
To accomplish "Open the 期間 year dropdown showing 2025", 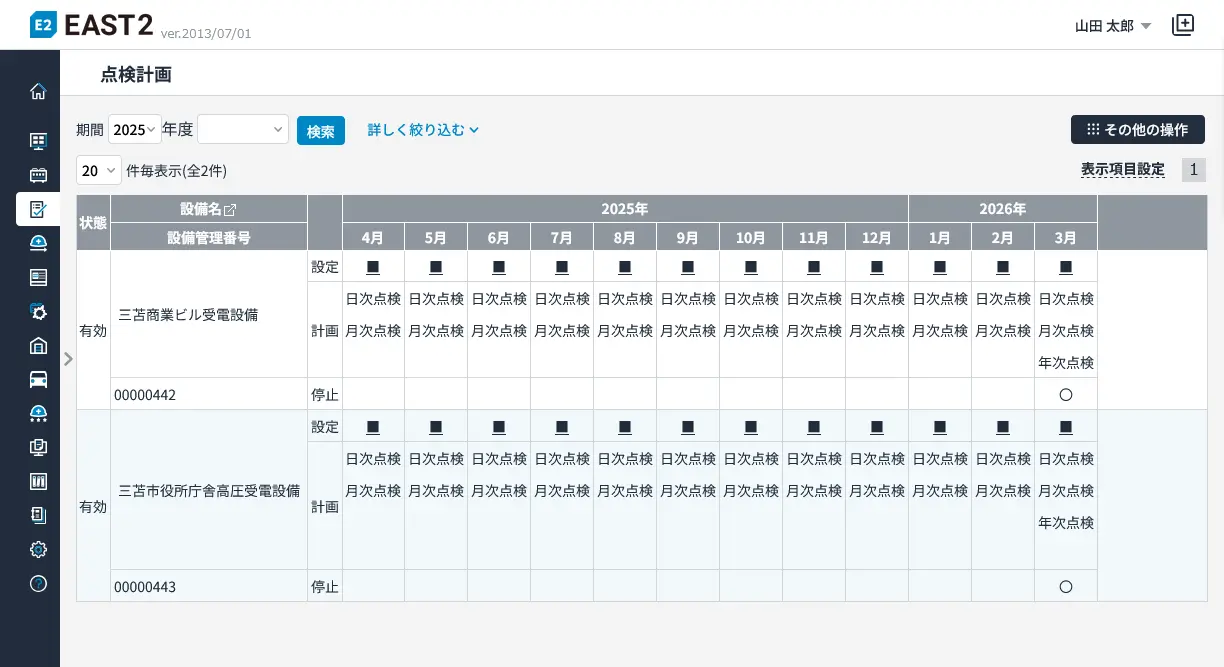I will tap(134, 130).
